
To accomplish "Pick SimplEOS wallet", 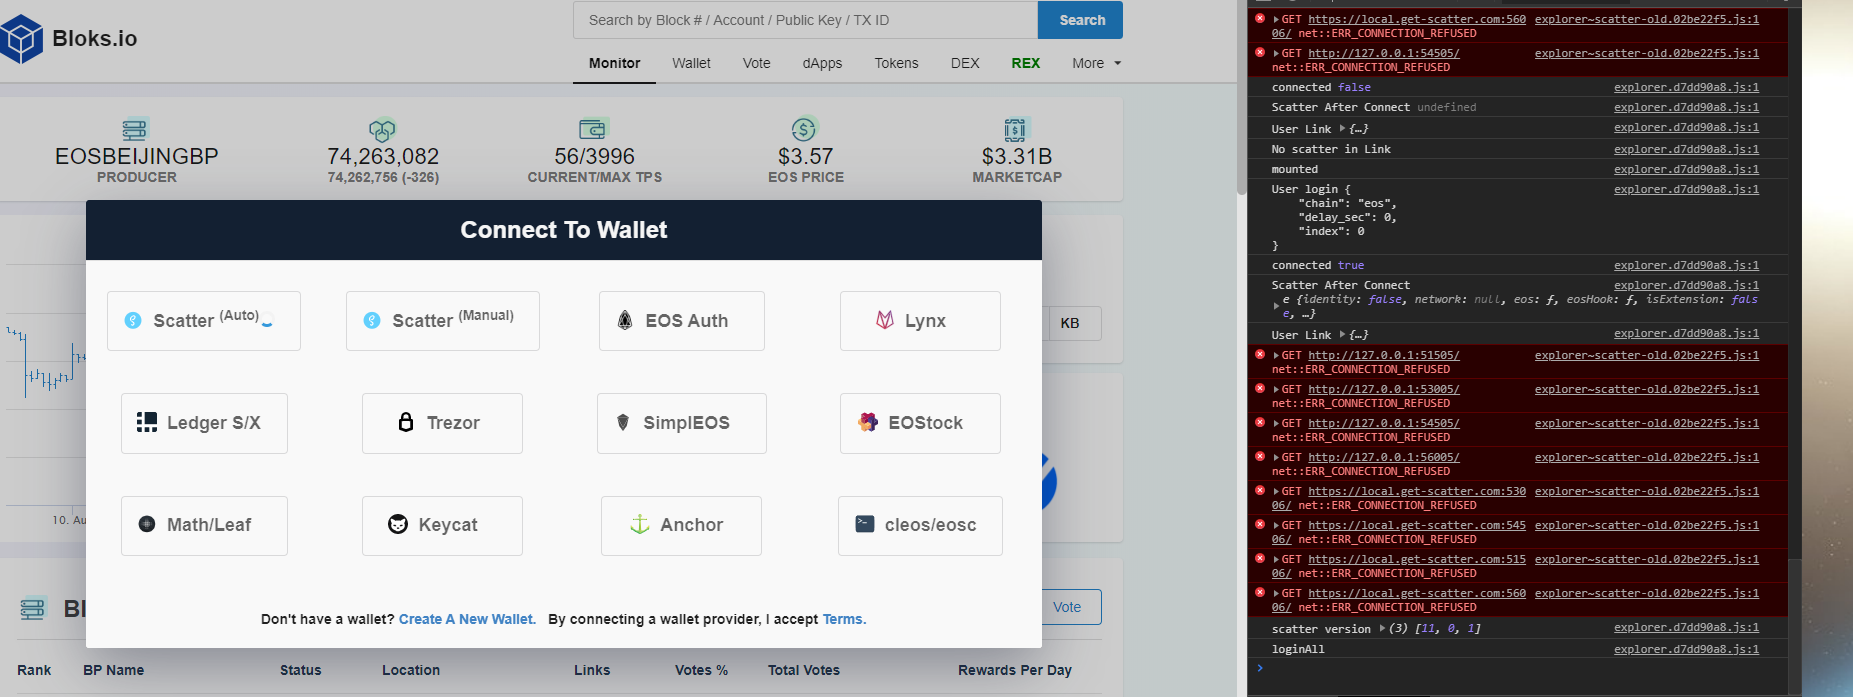I will (x=682, y=423).
